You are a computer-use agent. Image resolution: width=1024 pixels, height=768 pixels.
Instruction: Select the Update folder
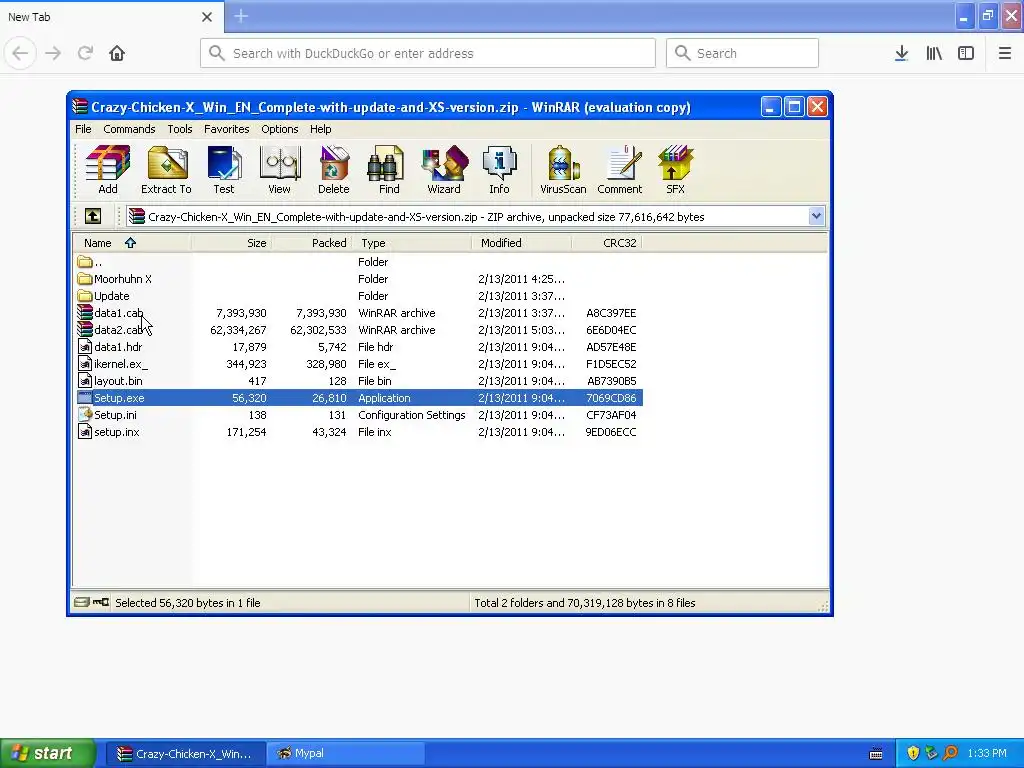[358, 296]
